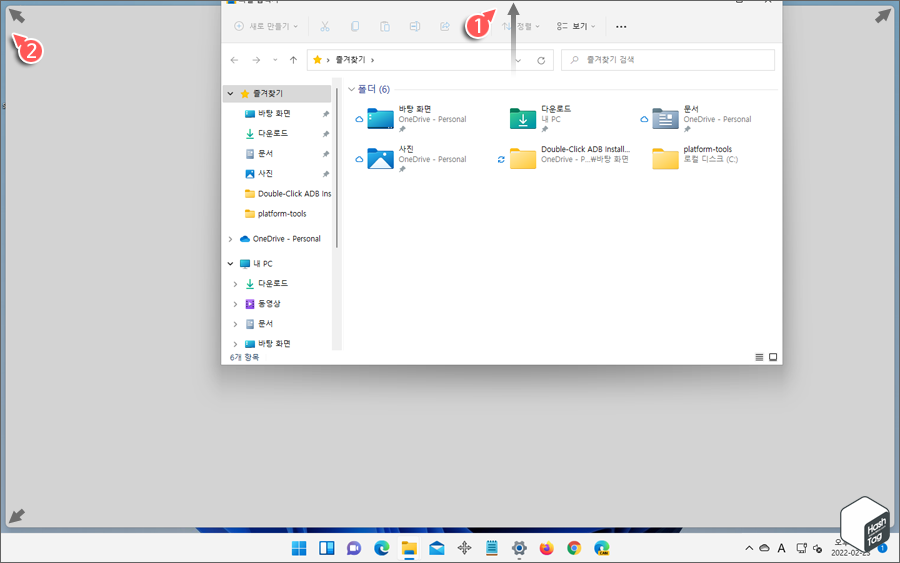Click the '6개 항목' status bar text

[x=245, y=357]
